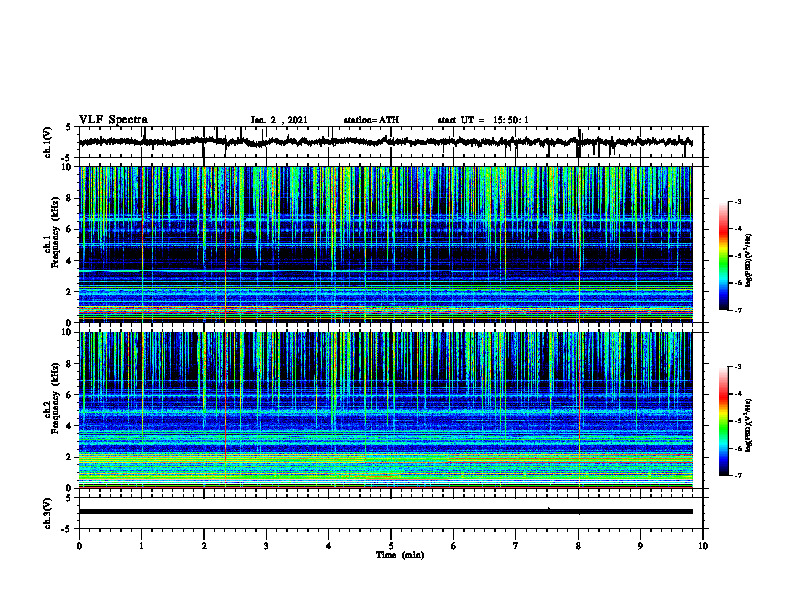Screen dimensions: 792x612
Task: Click inside the ch.1 spectrogram panel
Action: tap(386, 244)
